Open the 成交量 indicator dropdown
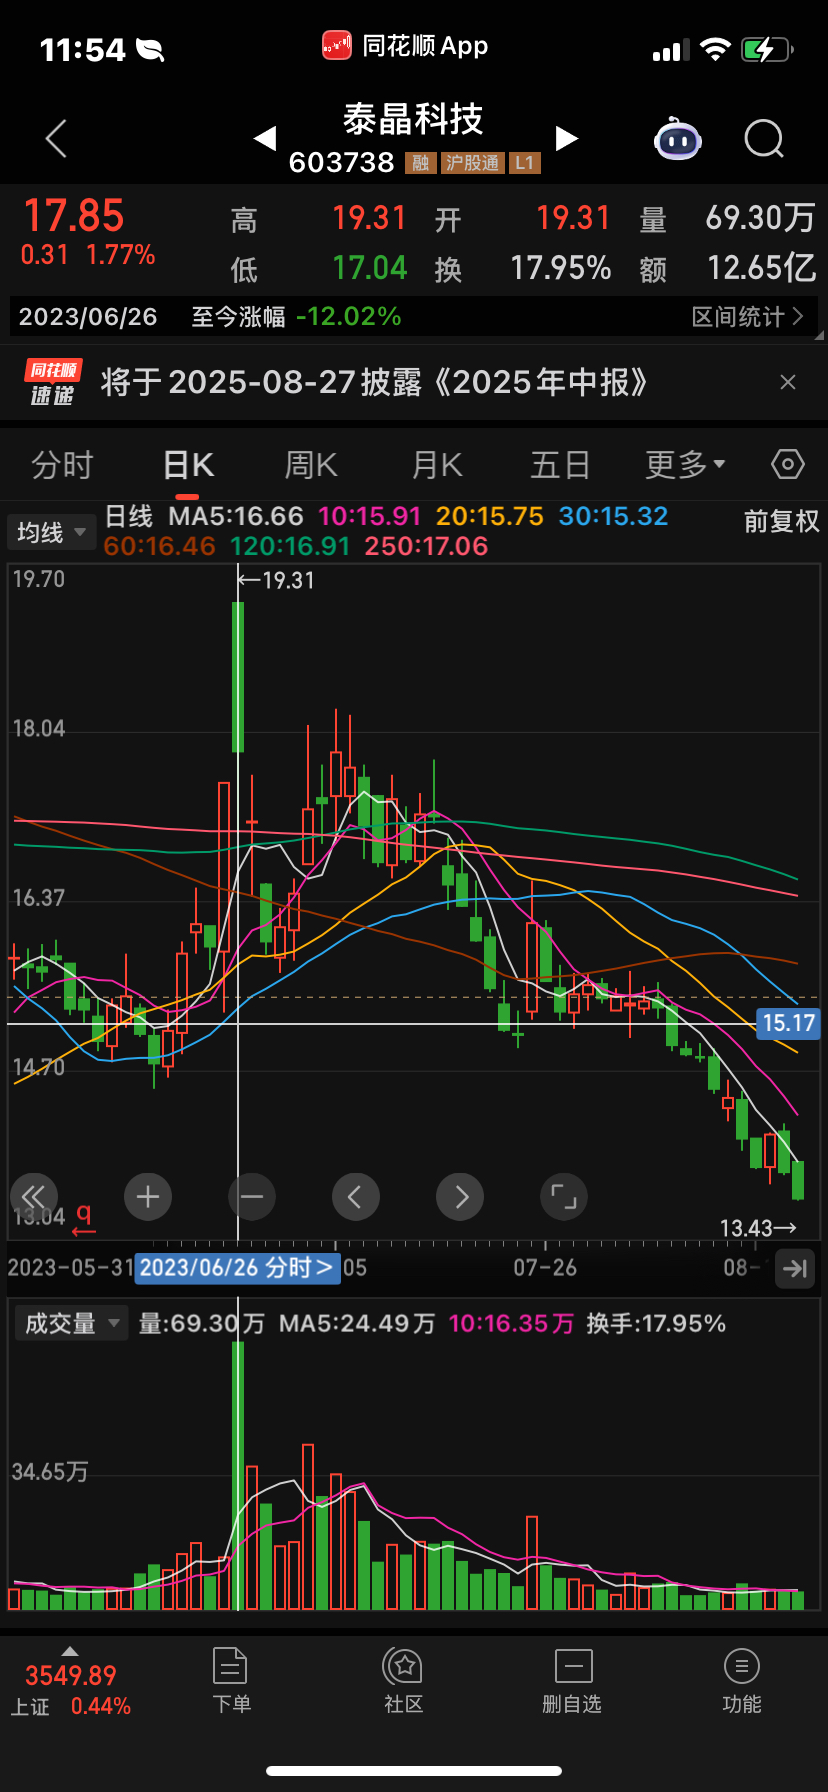This screenshot has height=1792, width=828. click(71, 1324)
